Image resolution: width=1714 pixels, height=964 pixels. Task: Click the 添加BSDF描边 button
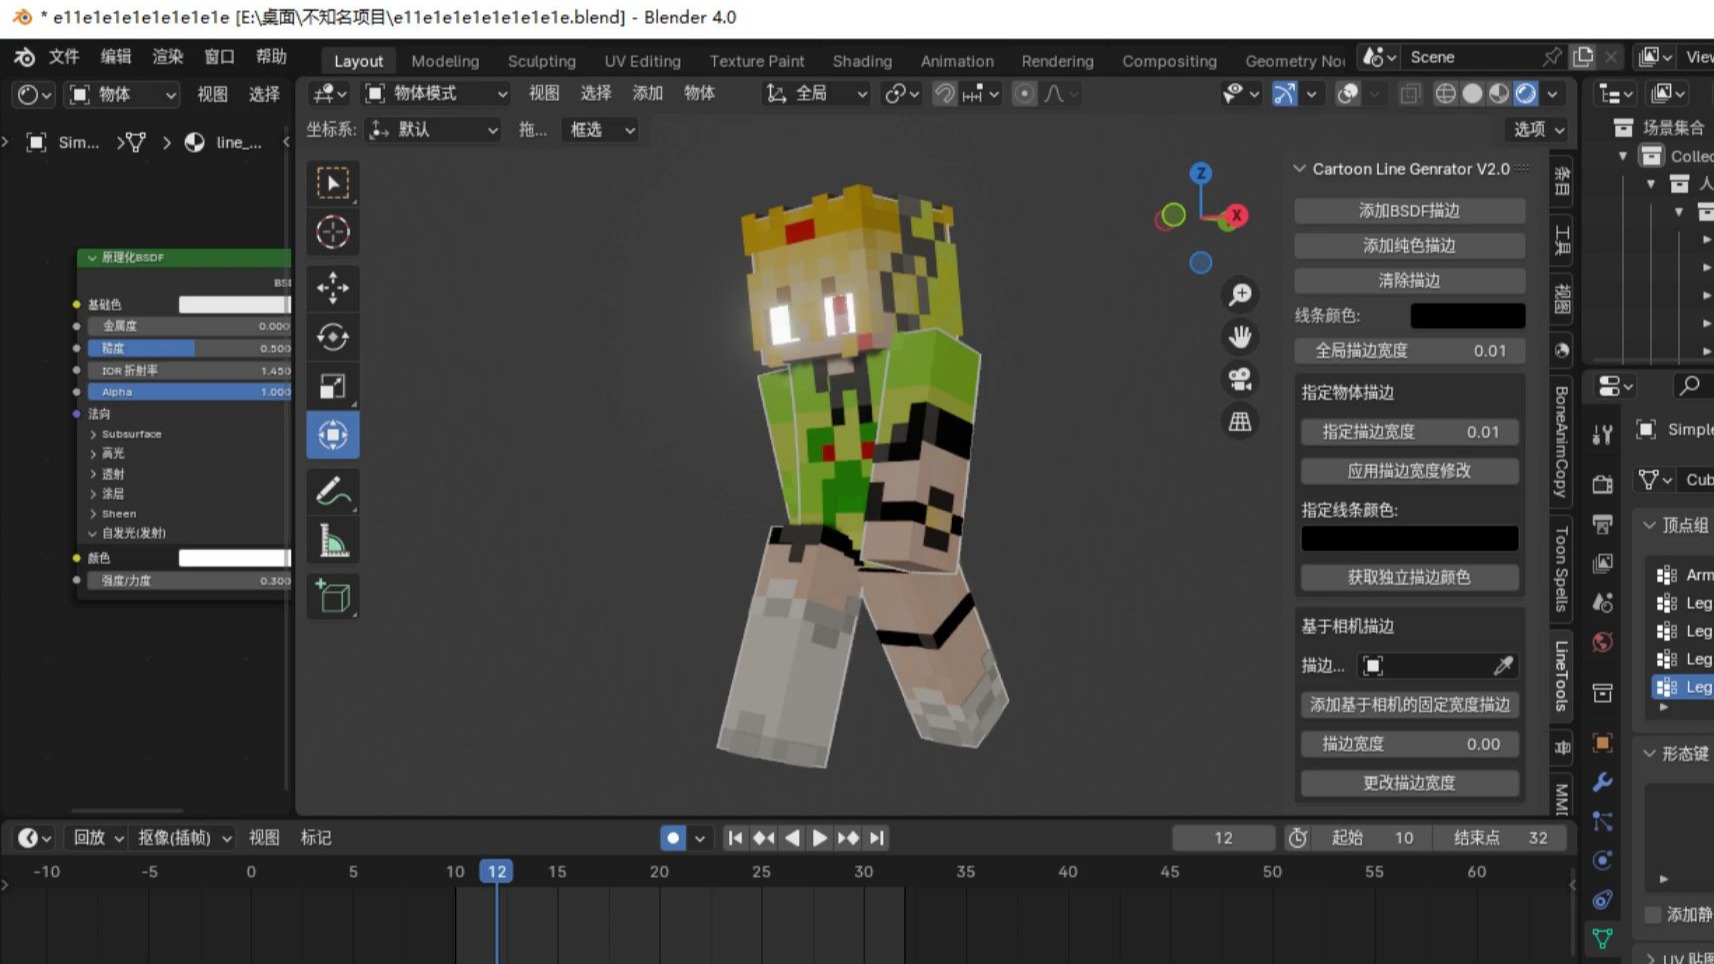(1409, 211)
